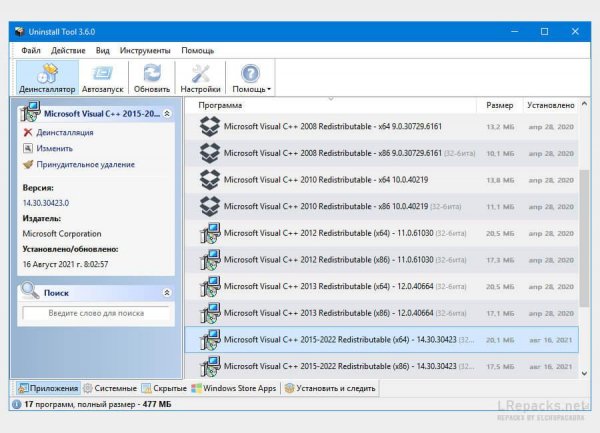Click the Деинсталляция link in side panel

coord(65,132)
